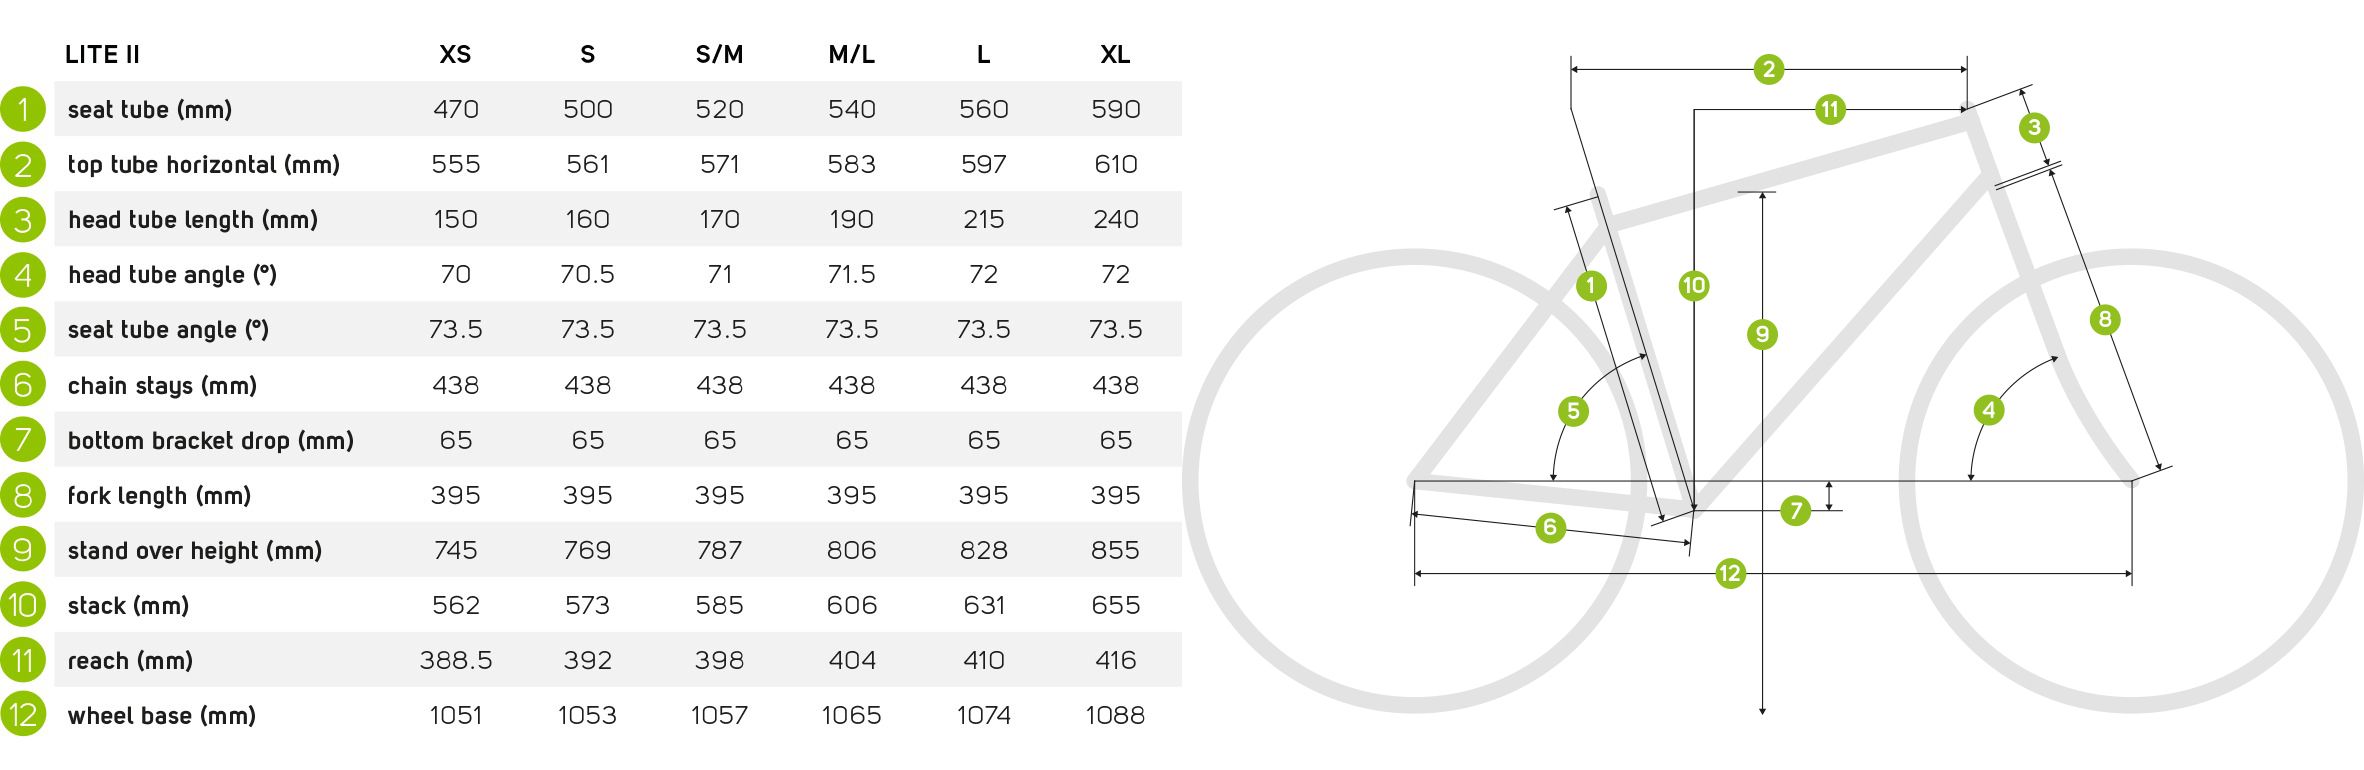
Task: Click the LITE II table title
Action: click(x=102, y=55)
